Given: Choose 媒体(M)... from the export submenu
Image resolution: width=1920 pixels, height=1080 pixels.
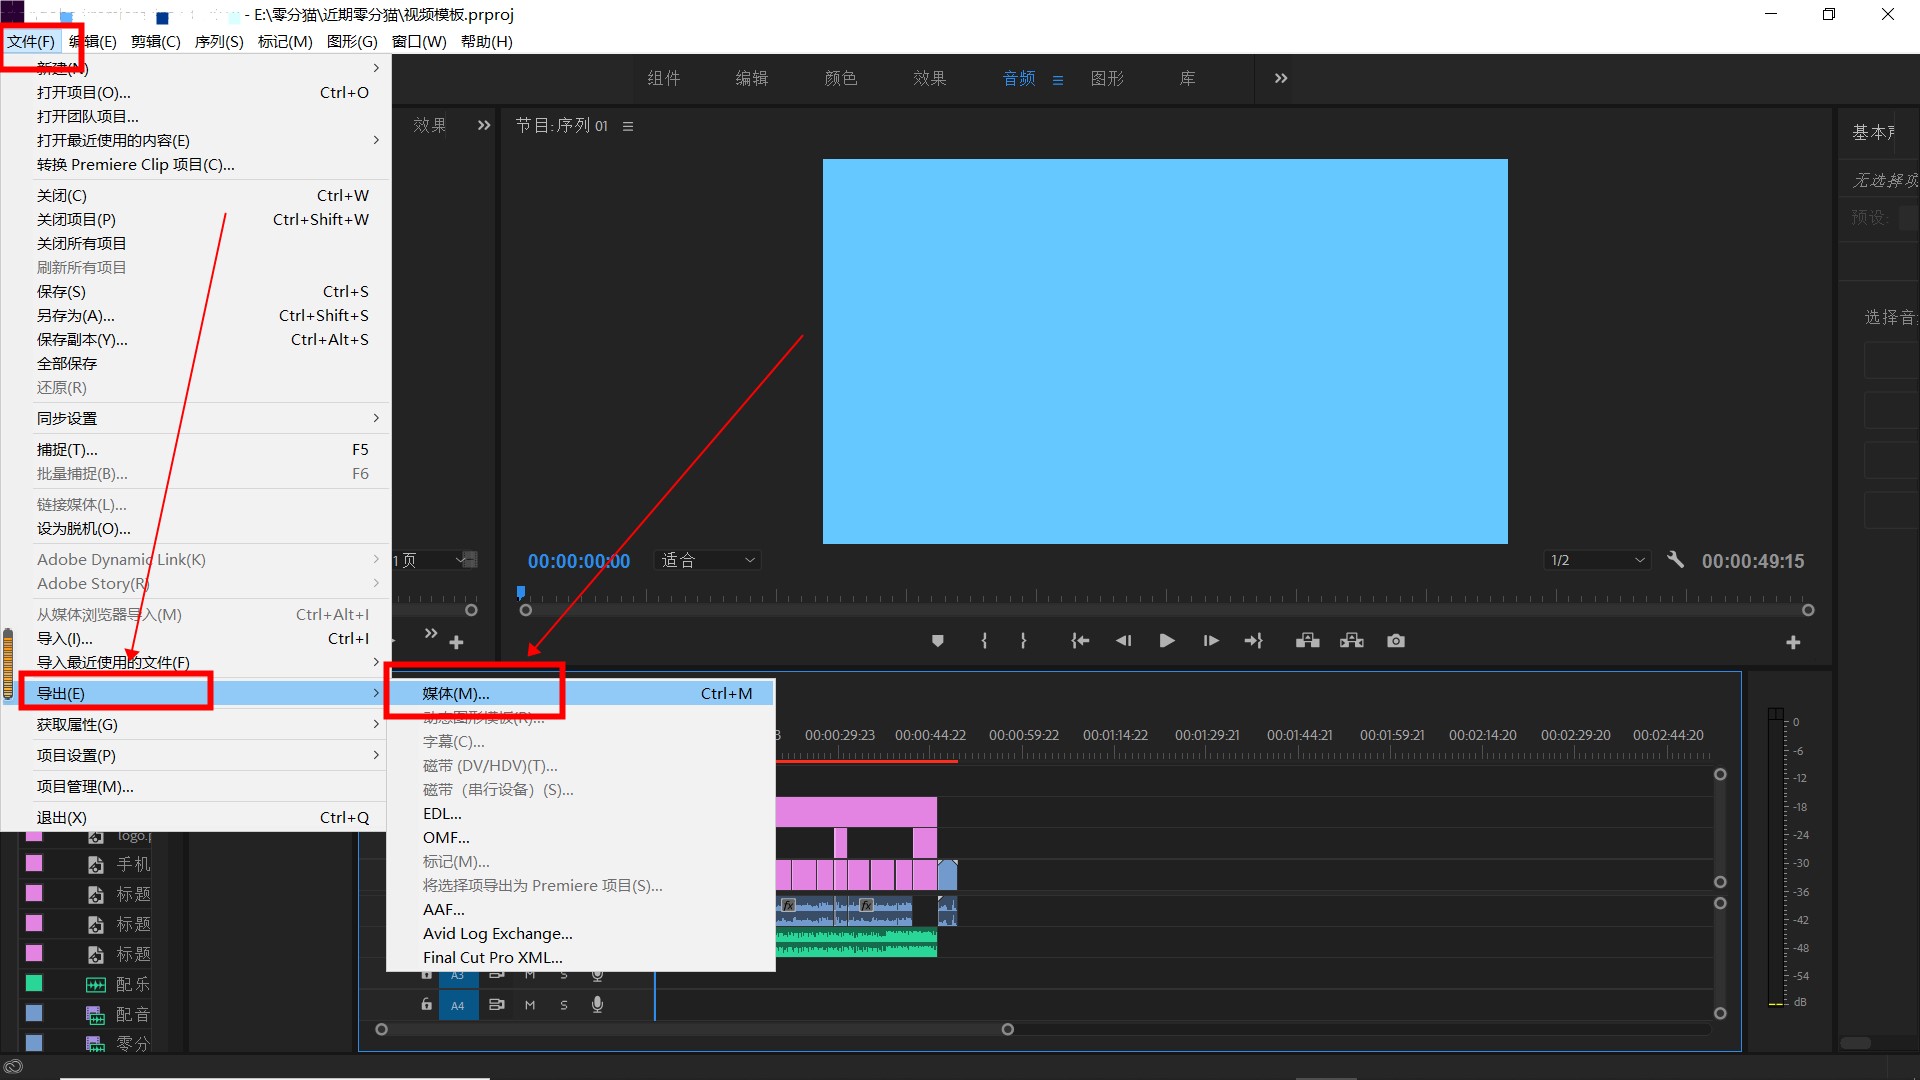Looking at the screenshot, I should coord(456,693).
